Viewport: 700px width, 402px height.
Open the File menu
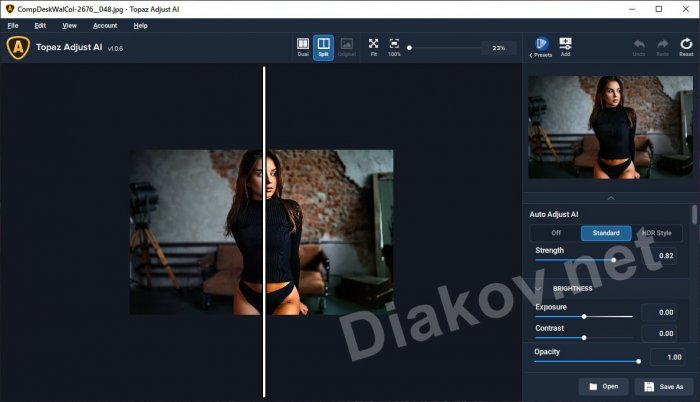tap(13, 25)
